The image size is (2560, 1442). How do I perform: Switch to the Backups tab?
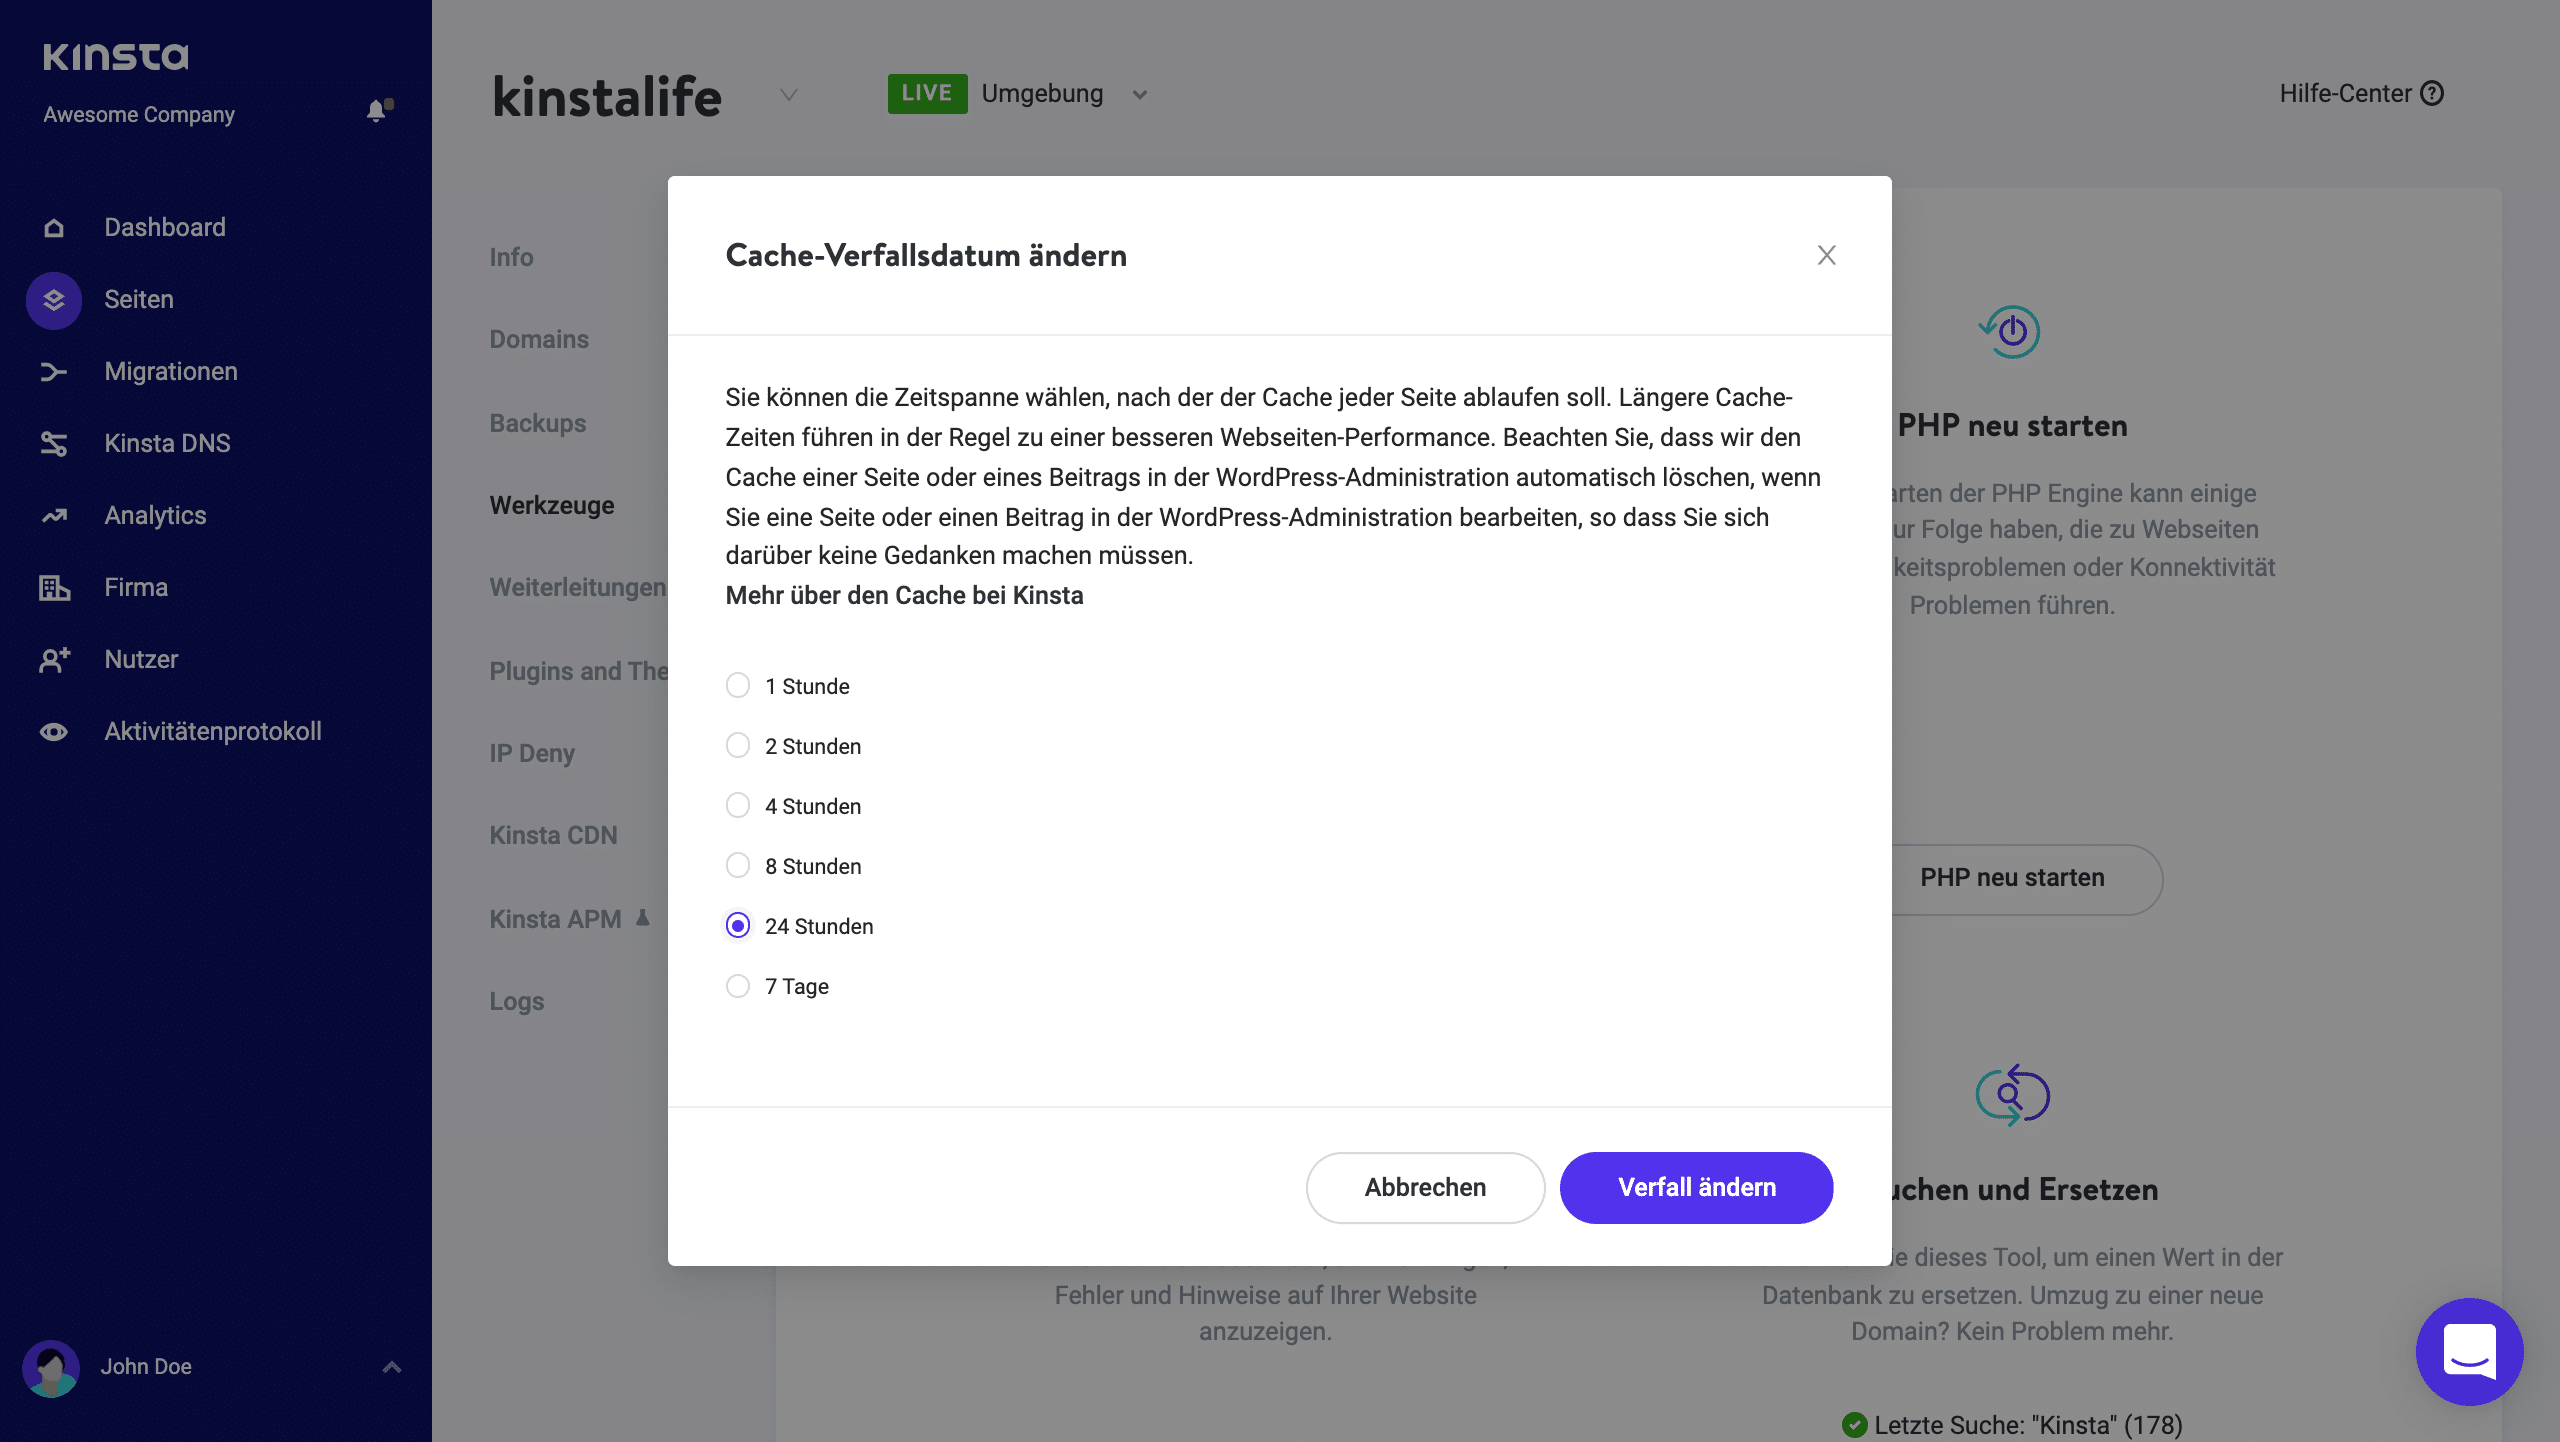coord(537,423)
